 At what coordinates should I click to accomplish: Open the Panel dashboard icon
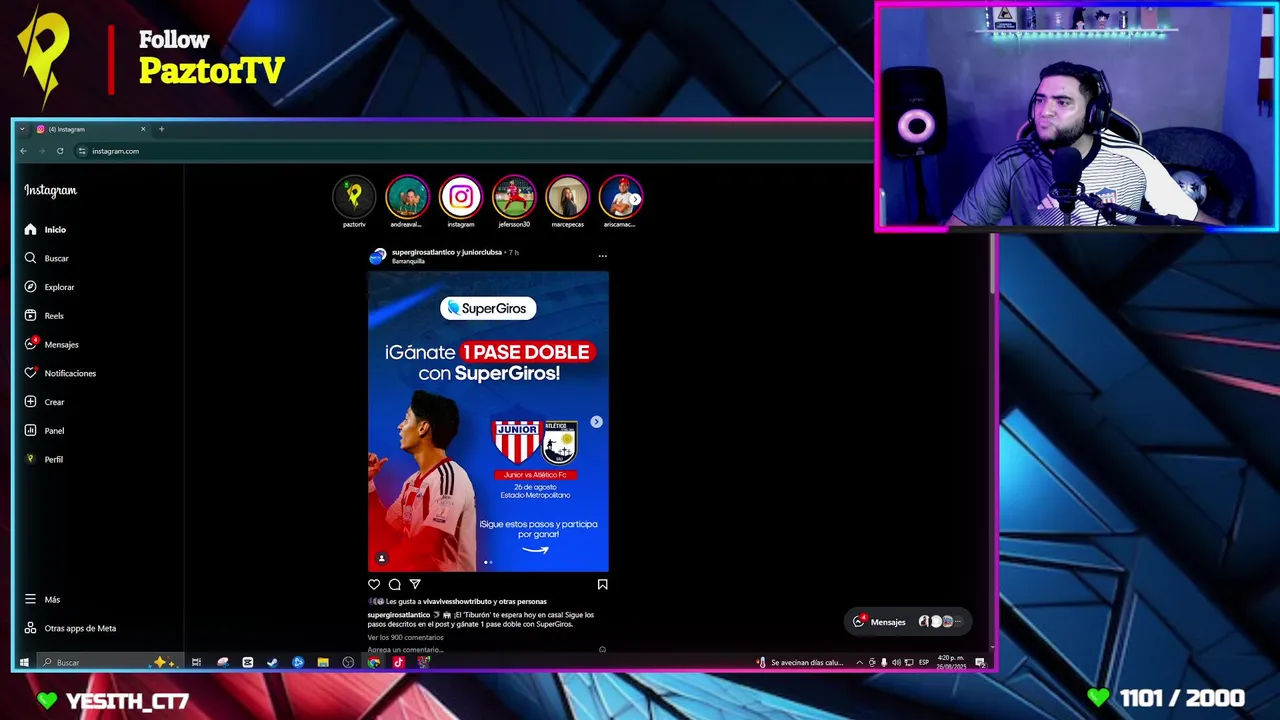pyautogui.click(x=30, y=431)
